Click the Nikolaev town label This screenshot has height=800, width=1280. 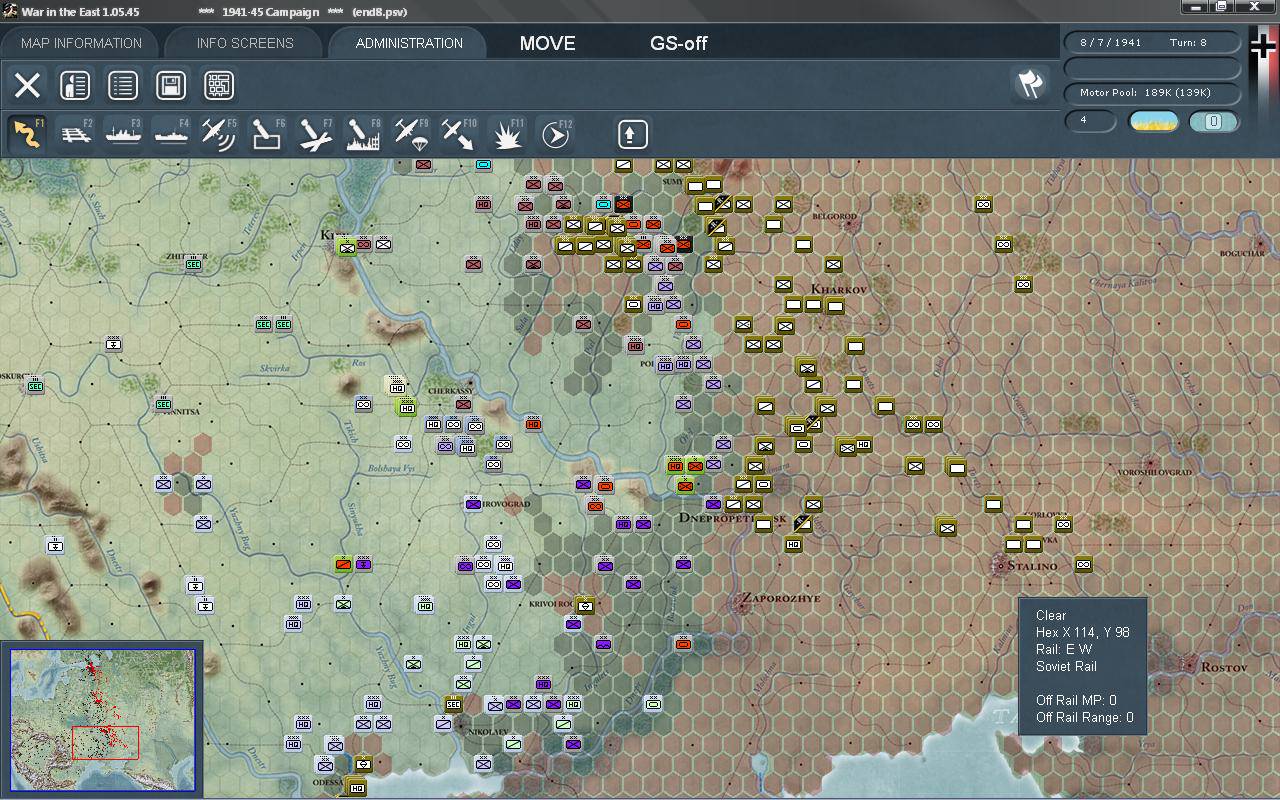(487, 731)
